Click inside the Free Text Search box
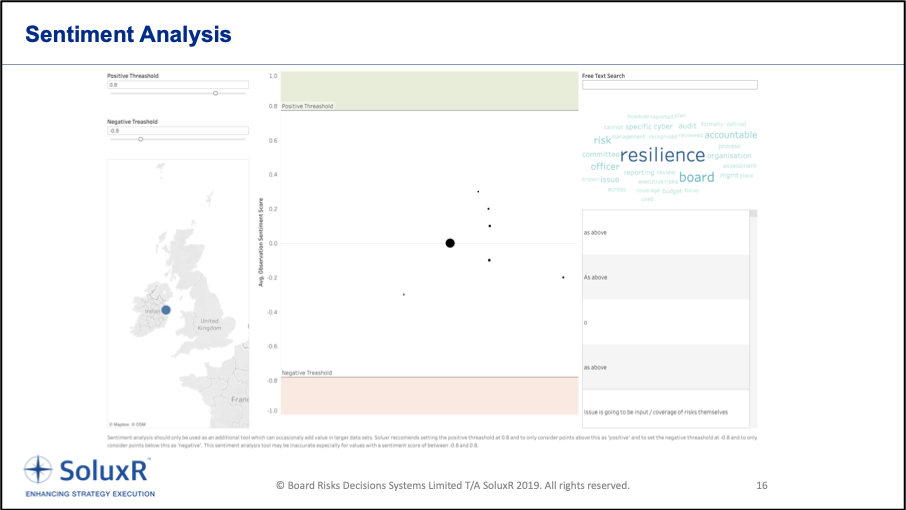This screenshot has height=510, width=906. pos(670,85)
